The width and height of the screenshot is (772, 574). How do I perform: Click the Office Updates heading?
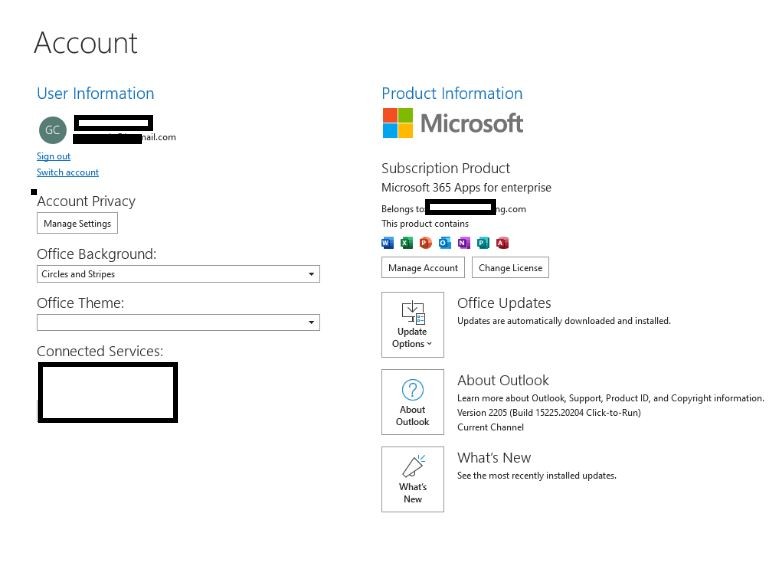click(504, 303)
